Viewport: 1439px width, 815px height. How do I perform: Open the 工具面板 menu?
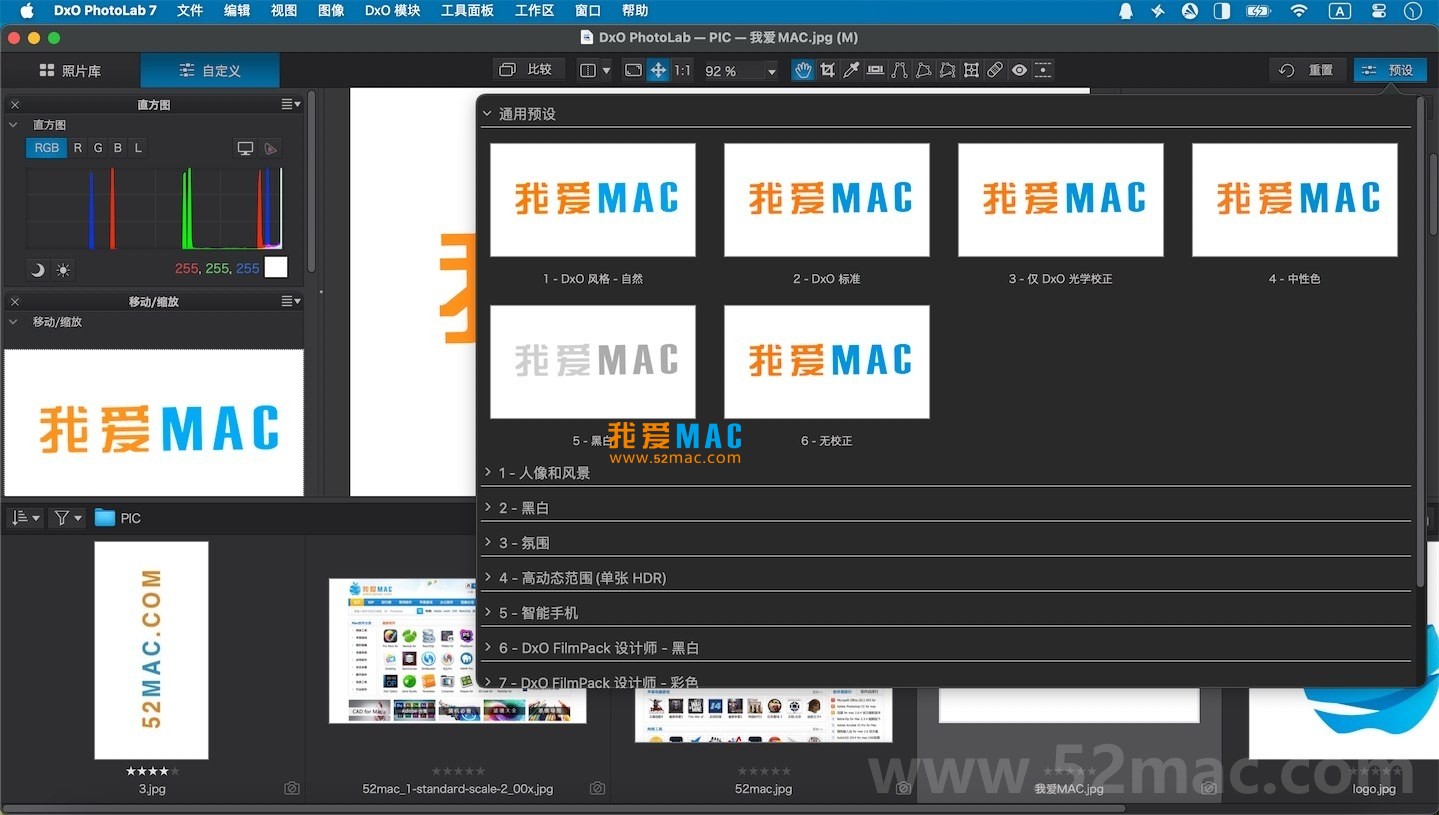coord(468,11)
